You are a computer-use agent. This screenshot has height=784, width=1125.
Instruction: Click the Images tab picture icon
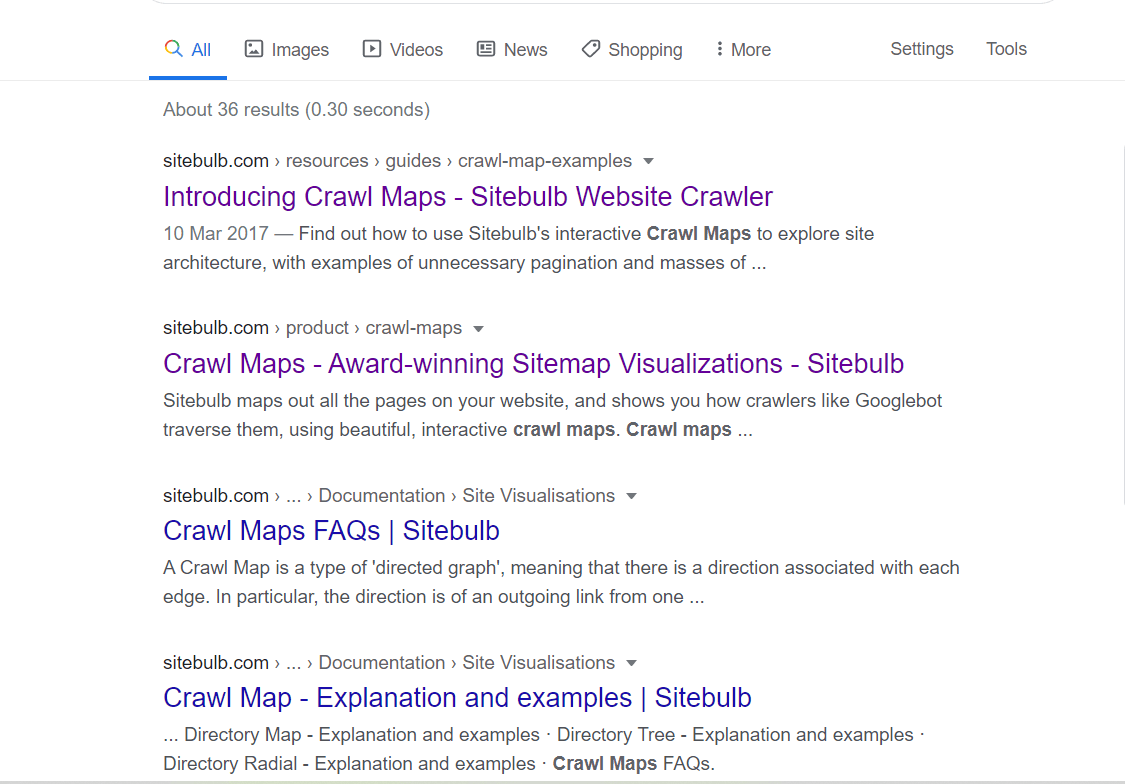coord(254,49)
